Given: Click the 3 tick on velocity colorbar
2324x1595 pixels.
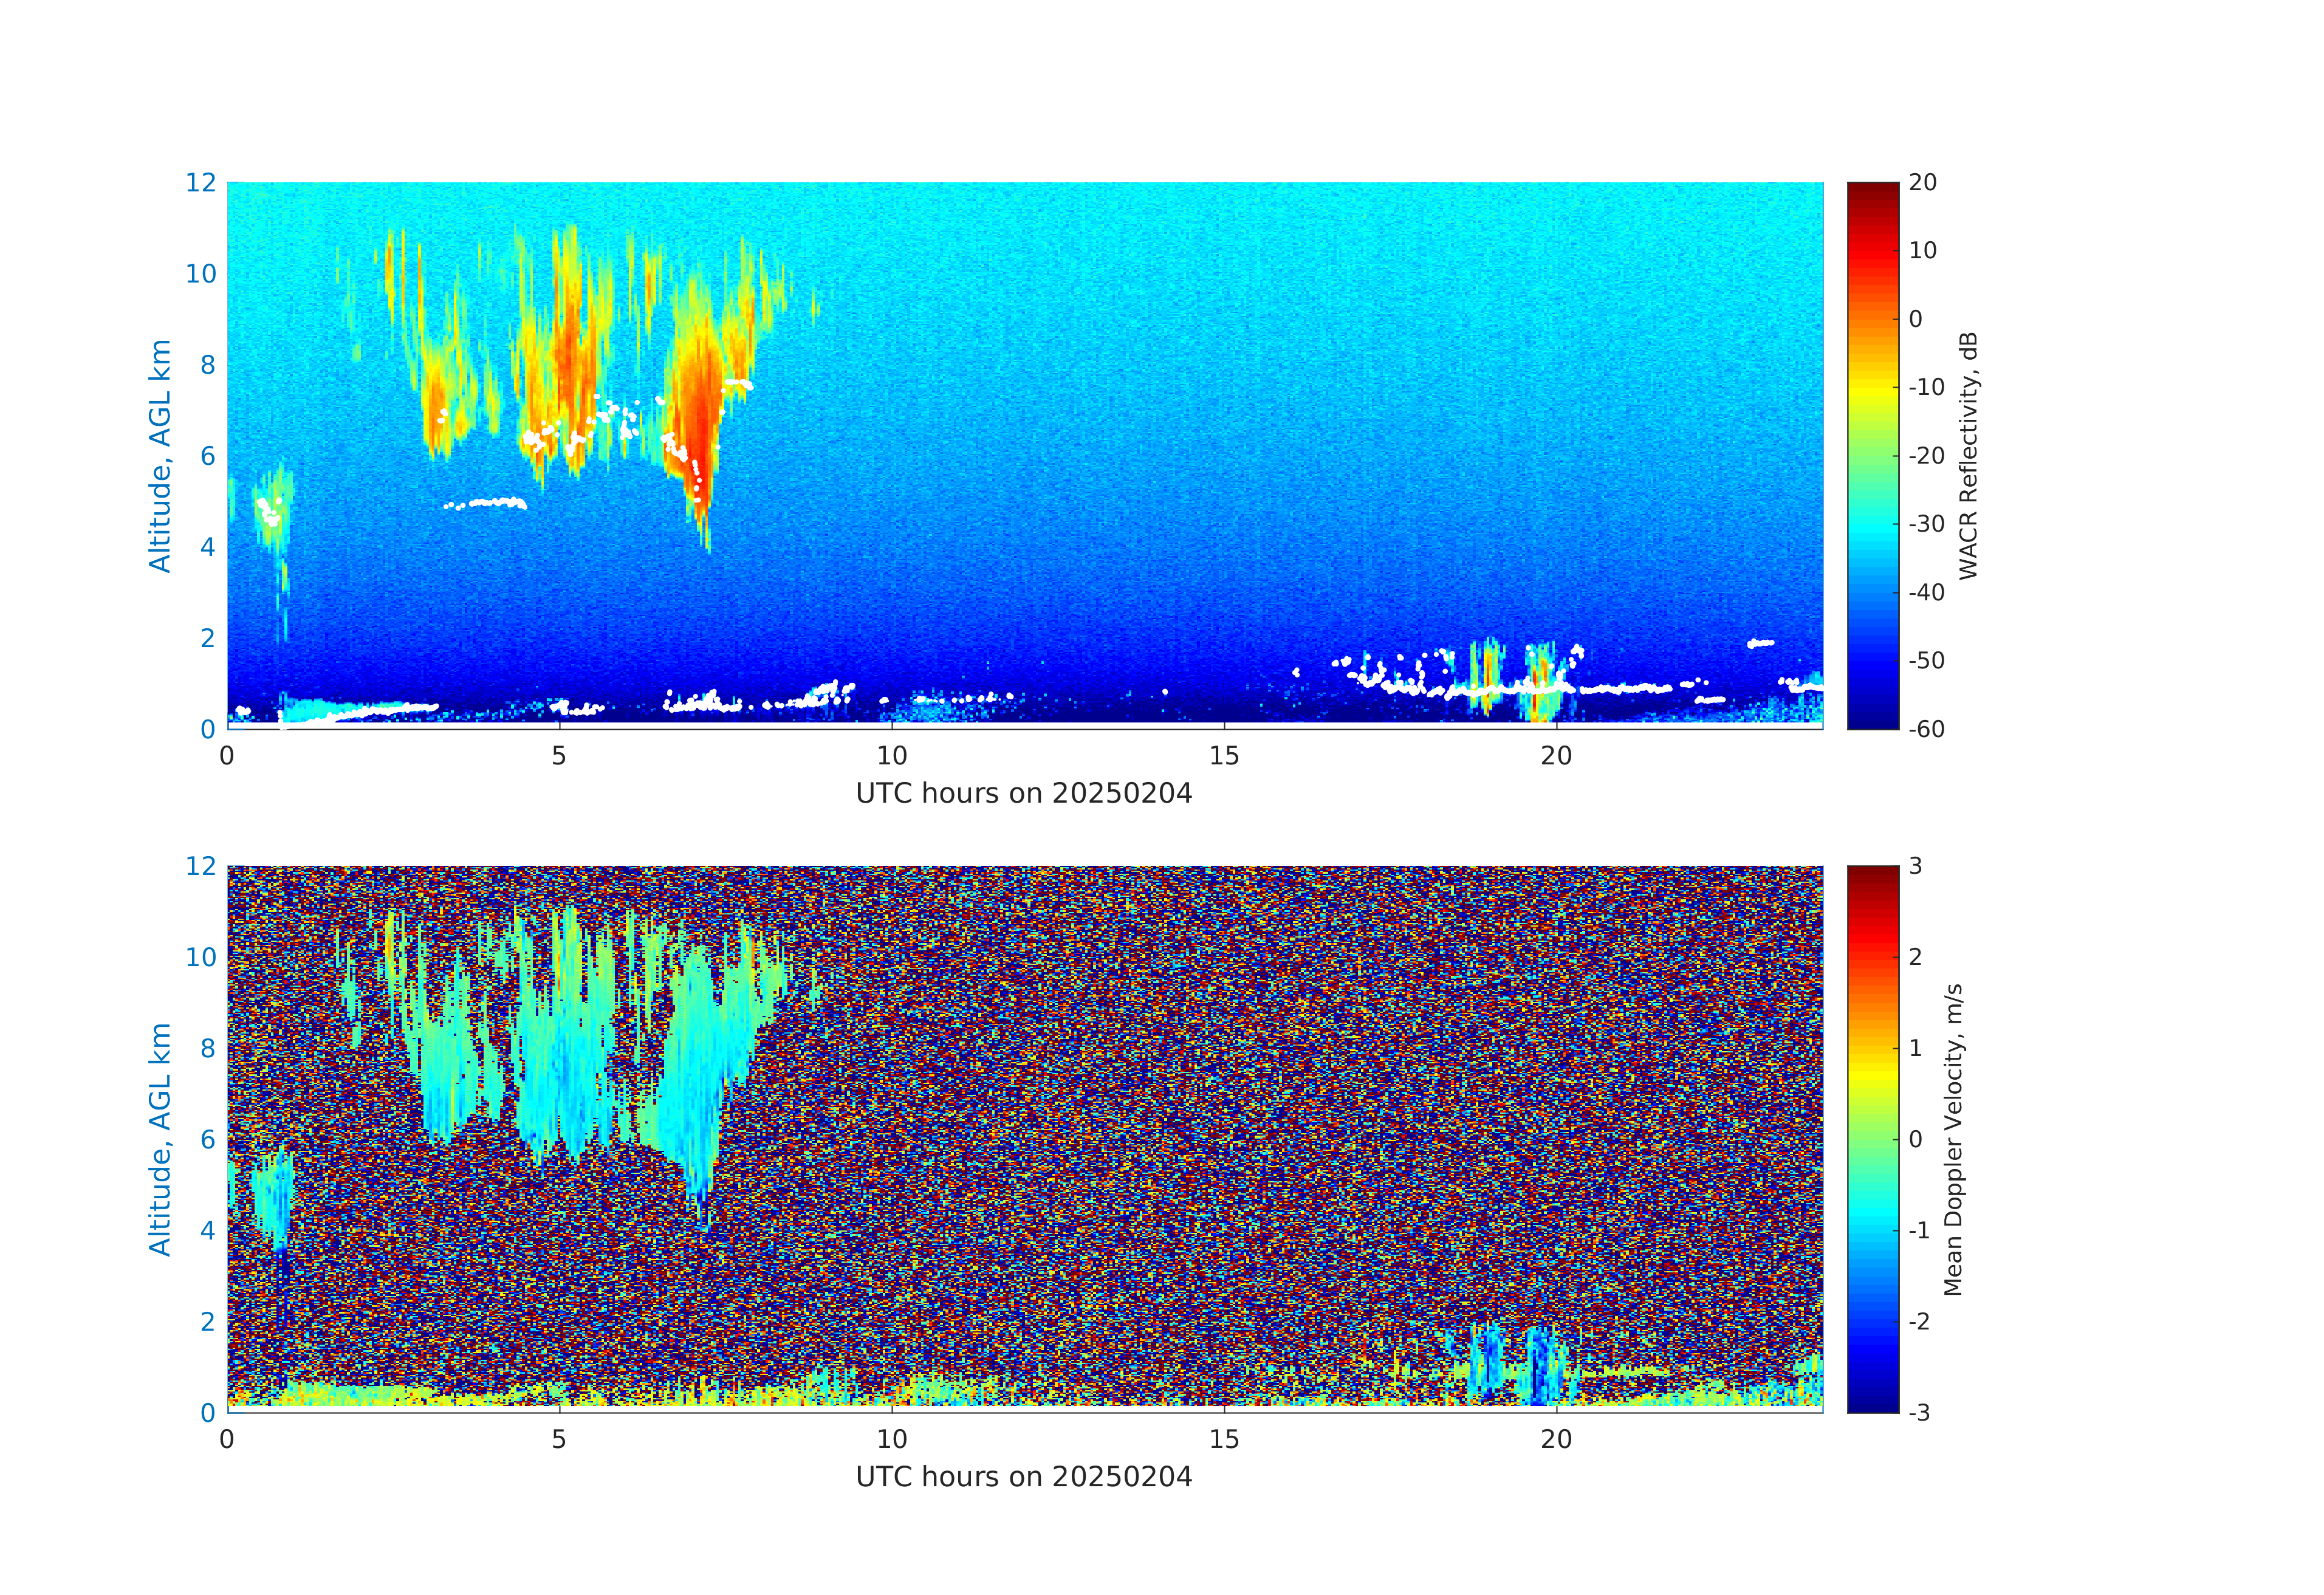Looking at the screenshot, I should [x=1915, y=866].
